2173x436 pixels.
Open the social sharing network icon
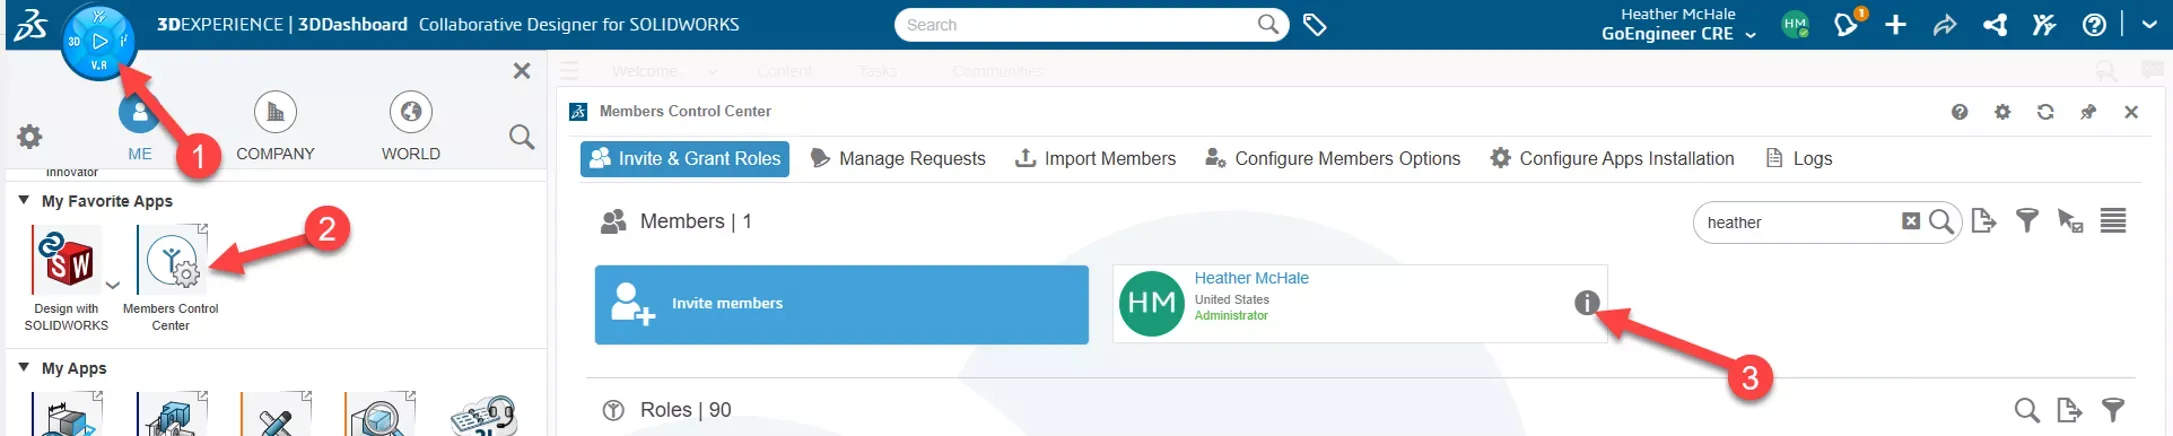1995,25
